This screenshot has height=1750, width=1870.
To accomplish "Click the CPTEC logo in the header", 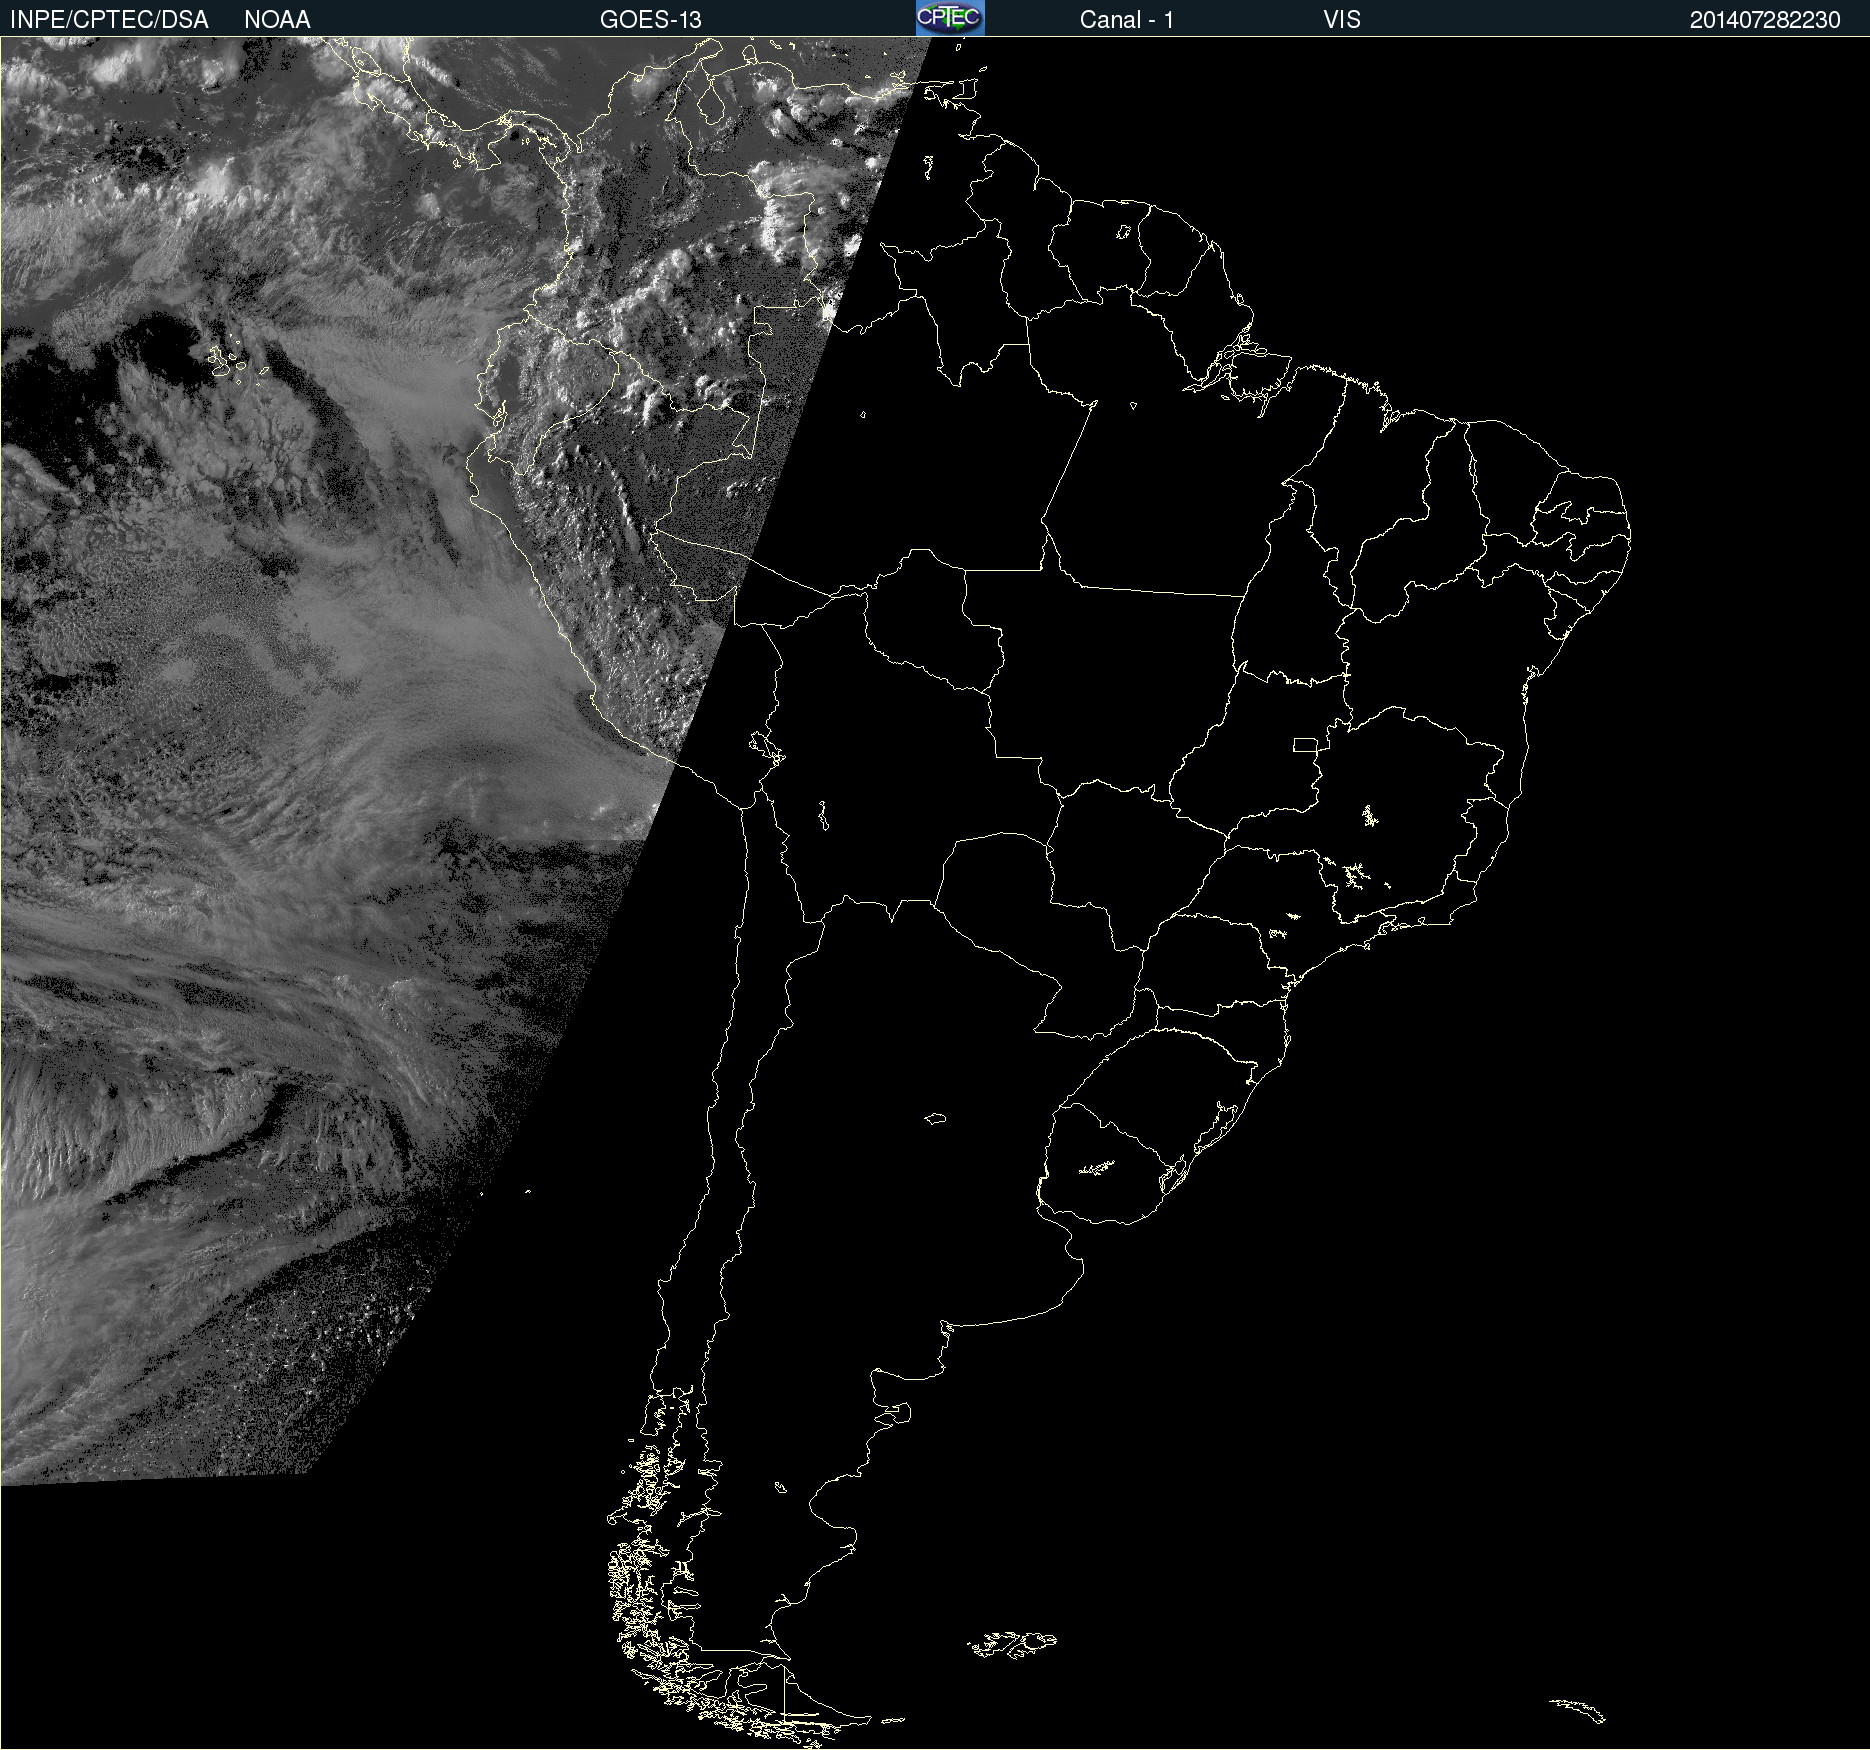I will pos(950,18).
